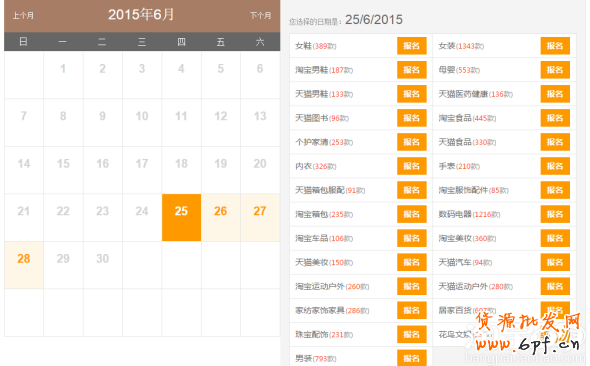Viewport: 590px width, 366px height.
Task: Sign up for 天猫箱包服配(91款)
Action: (x=412, y=190)
